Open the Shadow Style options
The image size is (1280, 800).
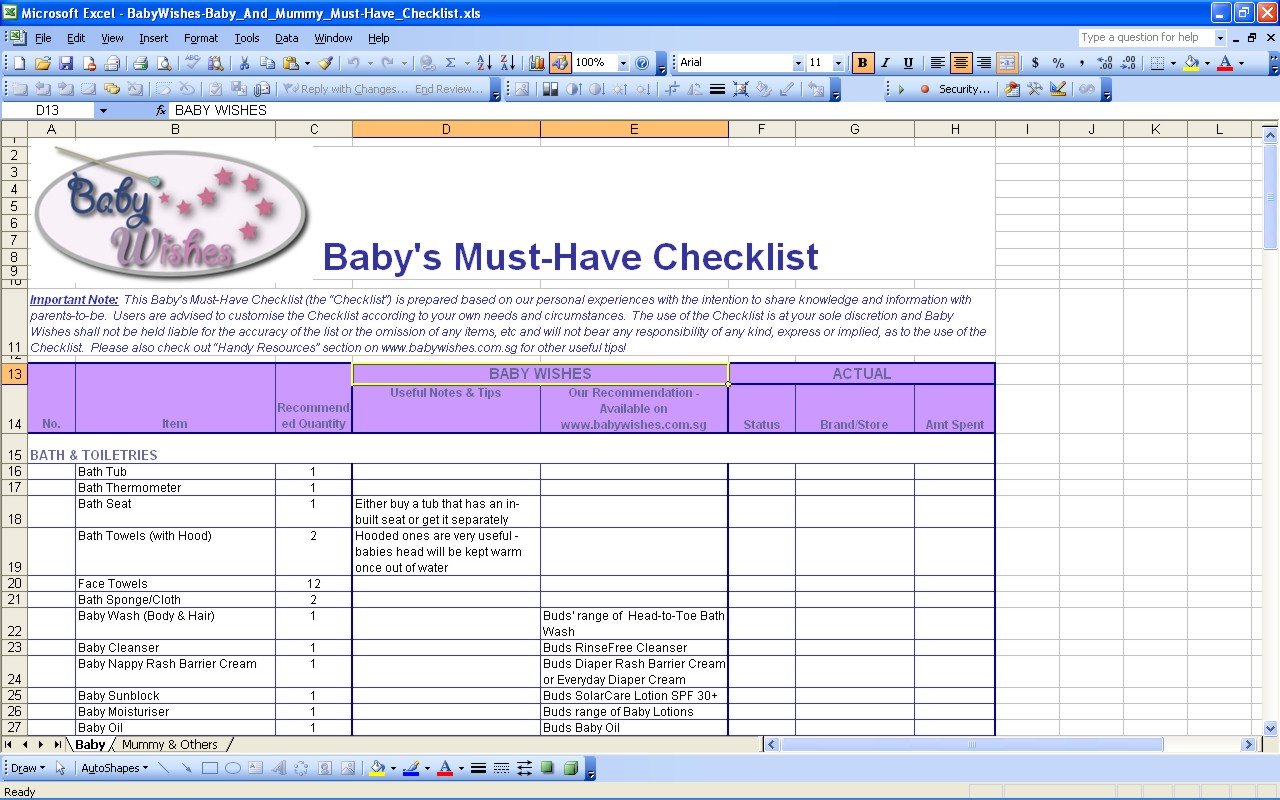point(547,769)
